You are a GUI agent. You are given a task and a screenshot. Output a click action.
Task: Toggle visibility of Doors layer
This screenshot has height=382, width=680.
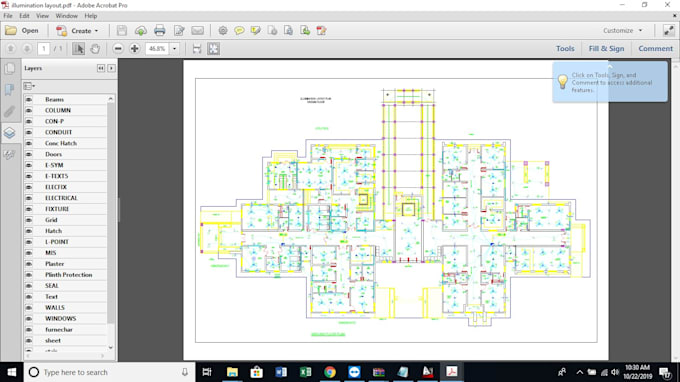[29, 154]
